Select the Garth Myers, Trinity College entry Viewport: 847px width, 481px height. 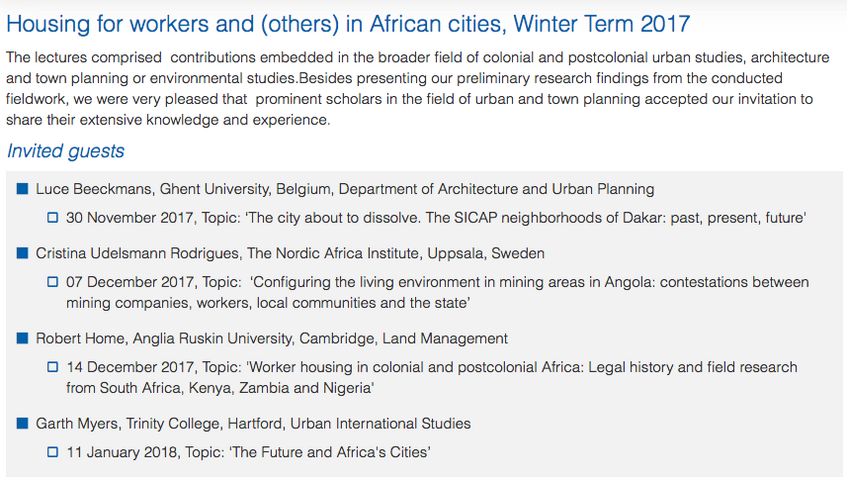(253, 424)
